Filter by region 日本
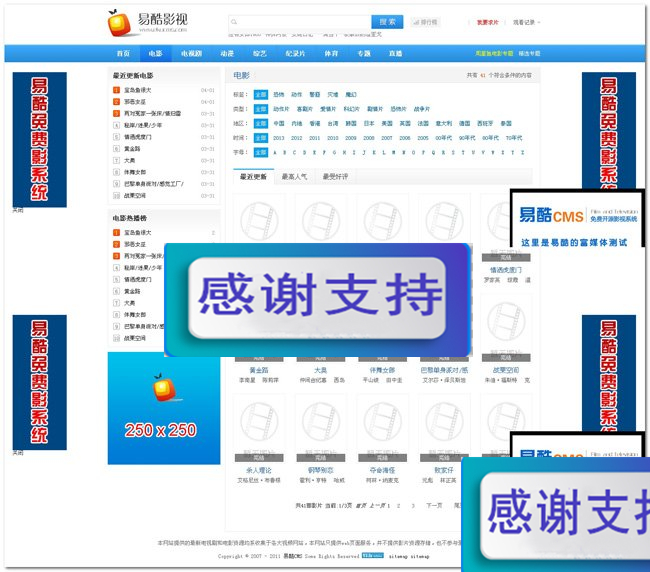The image size is (650, 572). pos(369,124)
